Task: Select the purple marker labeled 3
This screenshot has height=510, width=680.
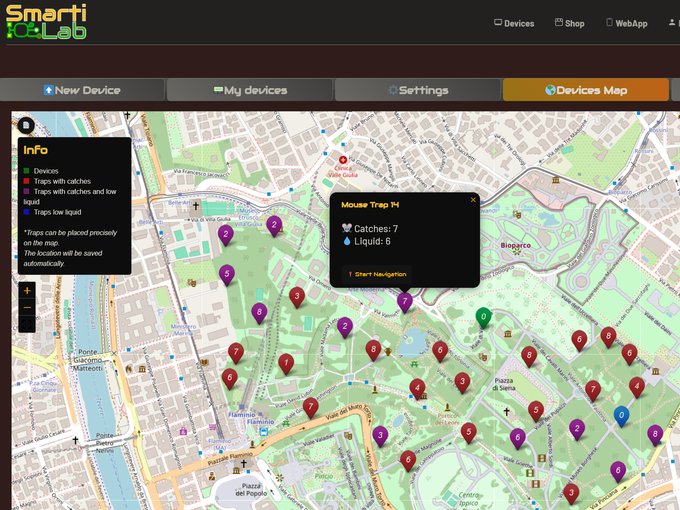Action: 380,435
